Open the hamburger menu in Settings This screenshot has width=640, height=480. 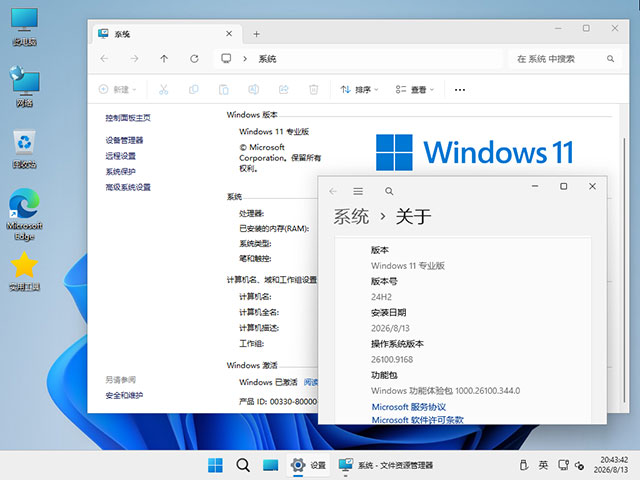[x=358, y=191]
